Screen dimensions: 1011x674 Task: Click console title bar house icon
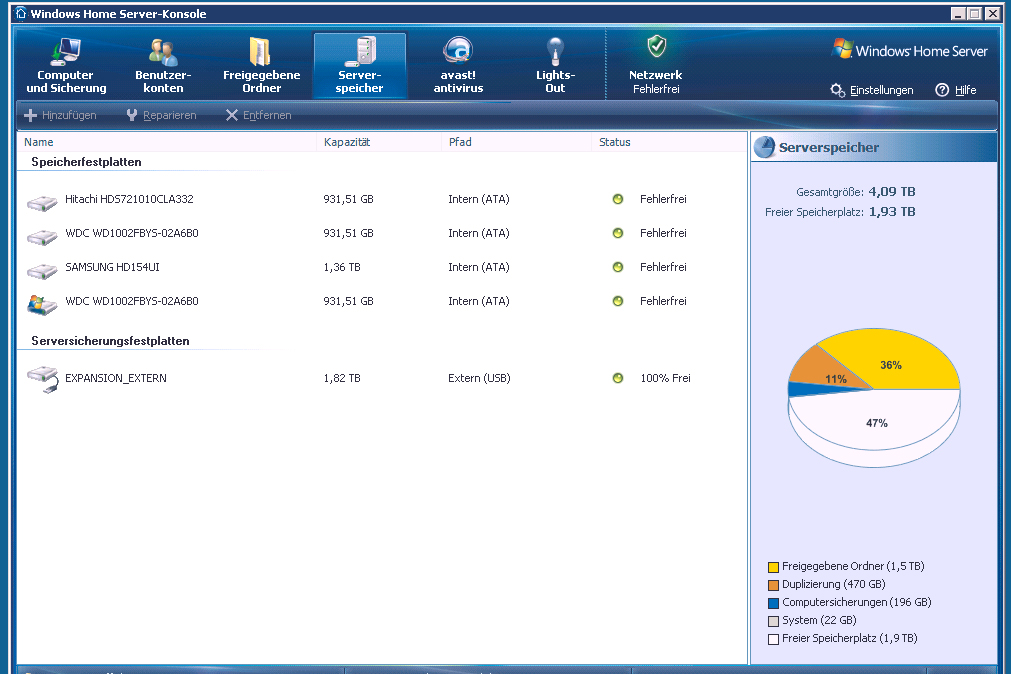click(21, 14)
